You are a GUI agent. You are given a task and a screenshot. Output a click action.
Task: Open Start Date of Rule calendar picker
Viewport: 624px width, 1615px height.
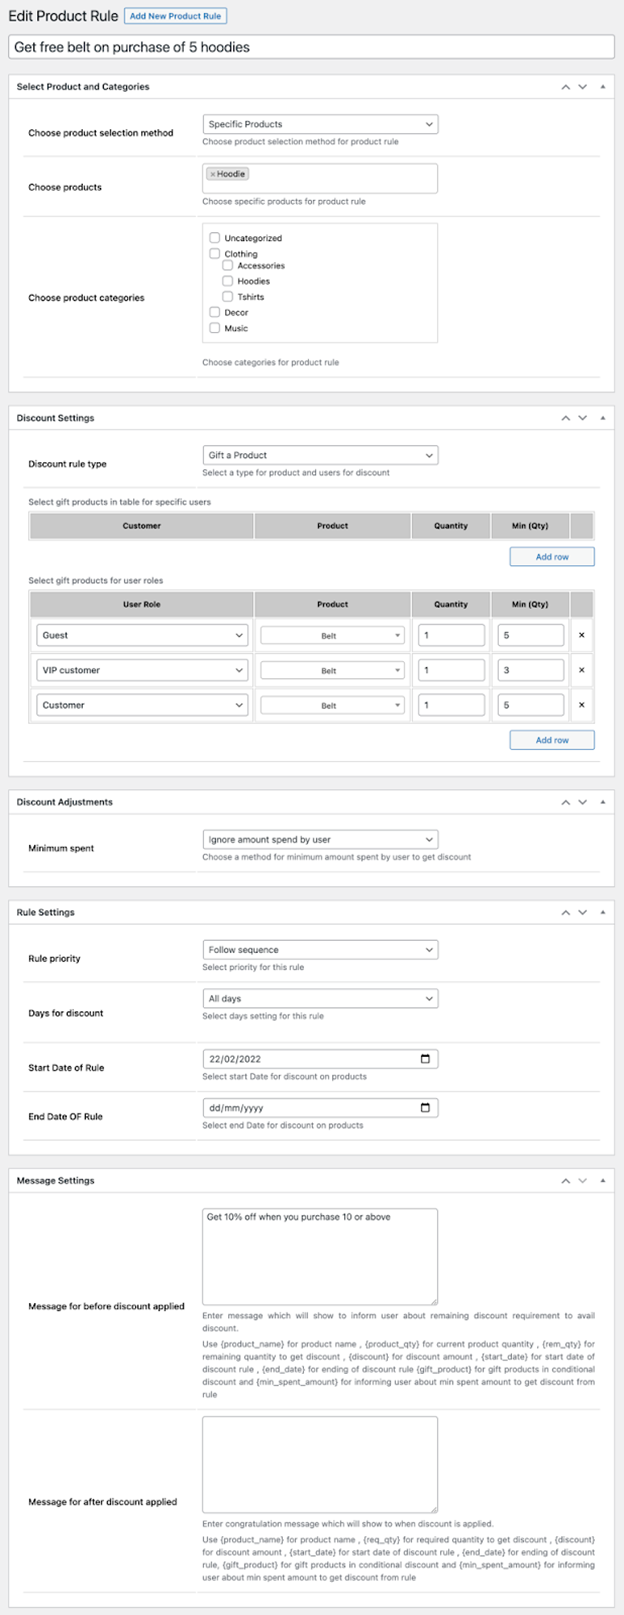(x=425, y=1059)
